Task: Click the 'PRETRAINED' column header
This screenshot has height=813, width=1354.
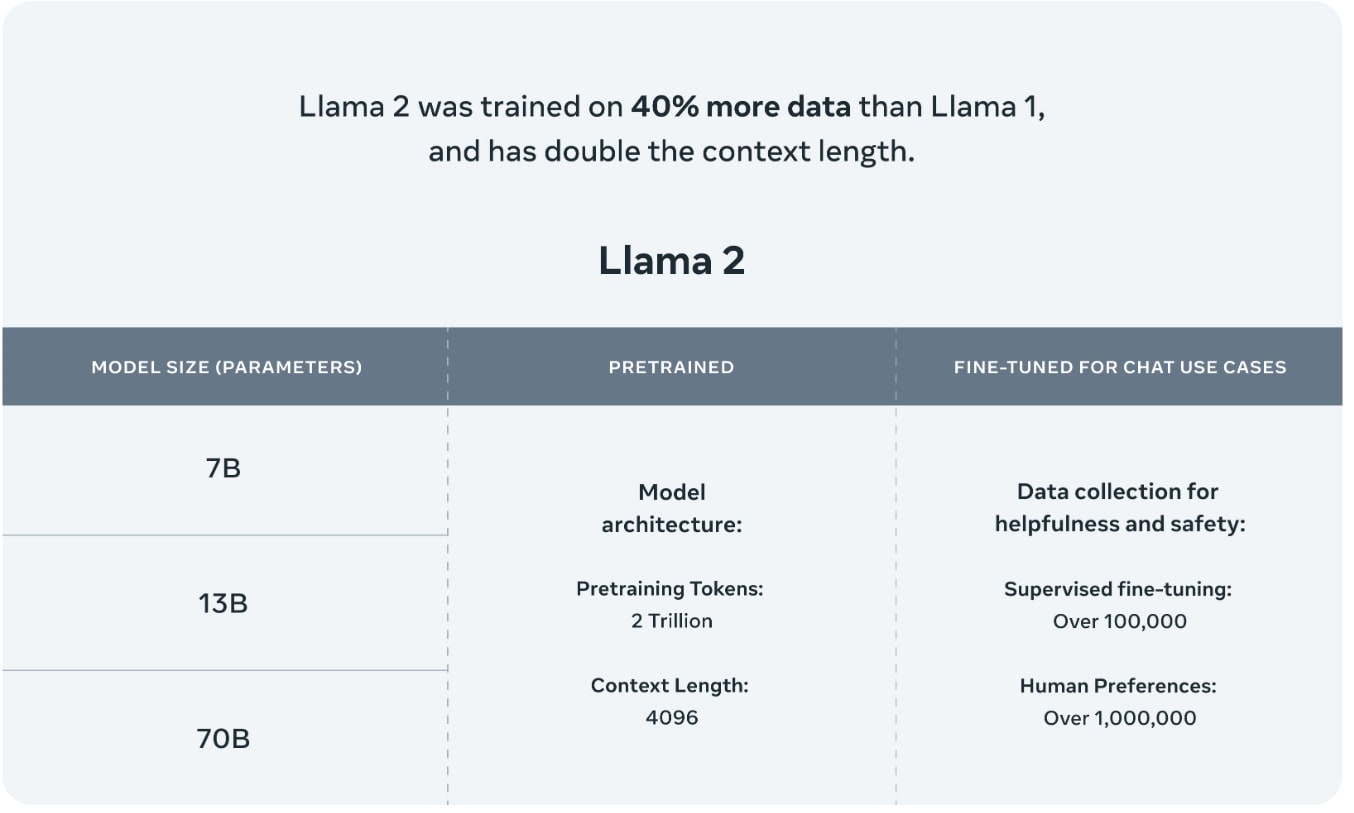Action: coord(671,367)
